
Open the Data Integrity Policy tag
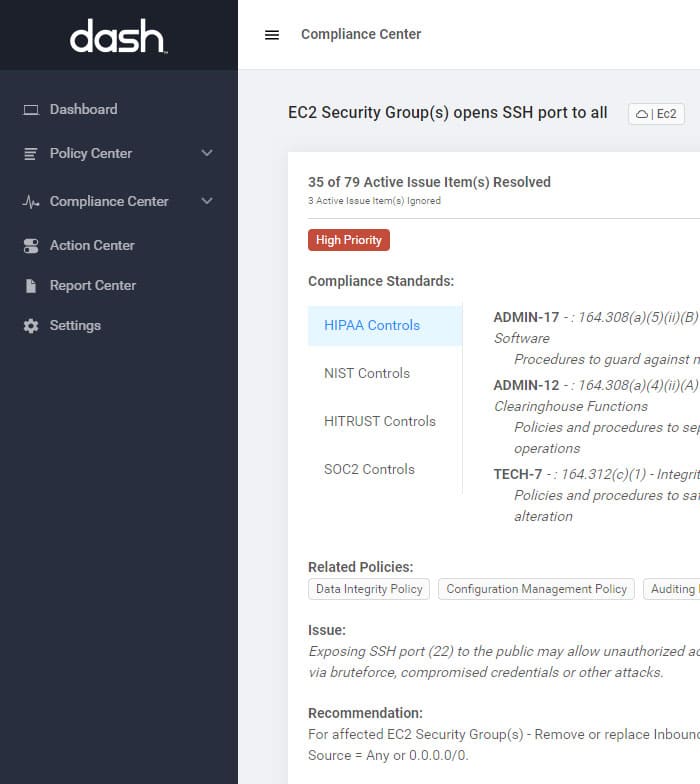tap(369, 589)
